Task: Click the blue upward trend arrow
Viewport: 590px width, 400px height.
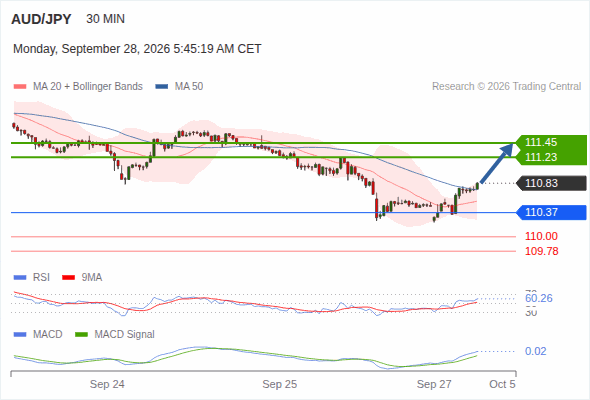Action: click(497, 163)
